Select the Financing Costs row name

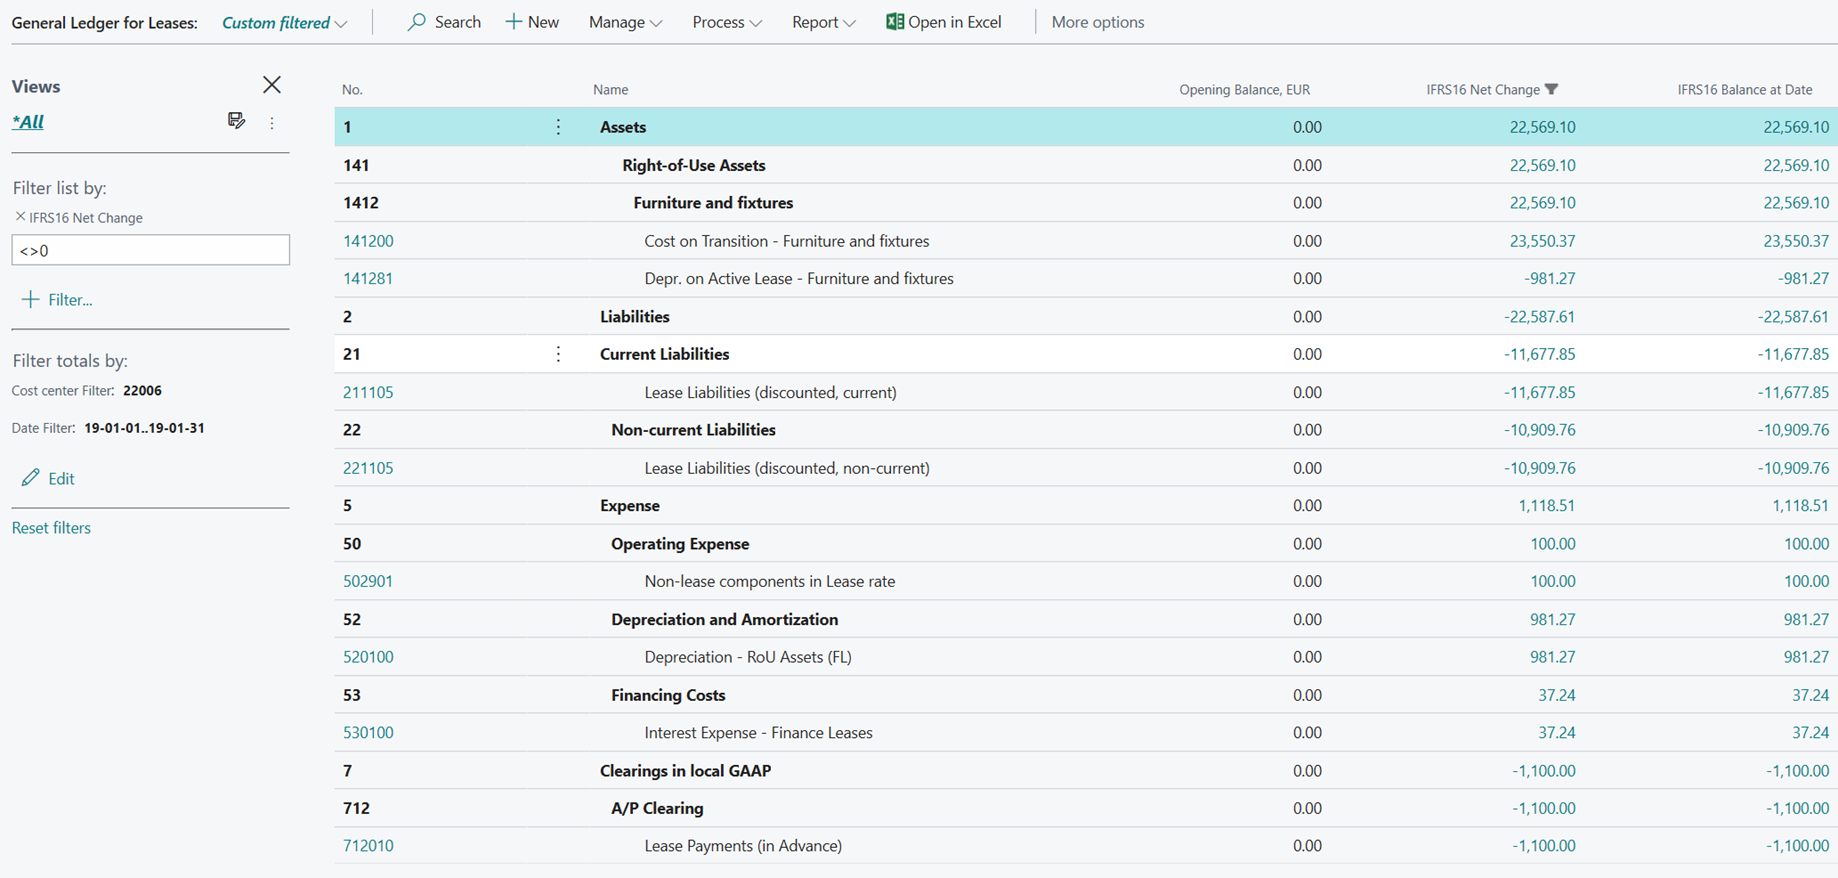coord(668,695)
